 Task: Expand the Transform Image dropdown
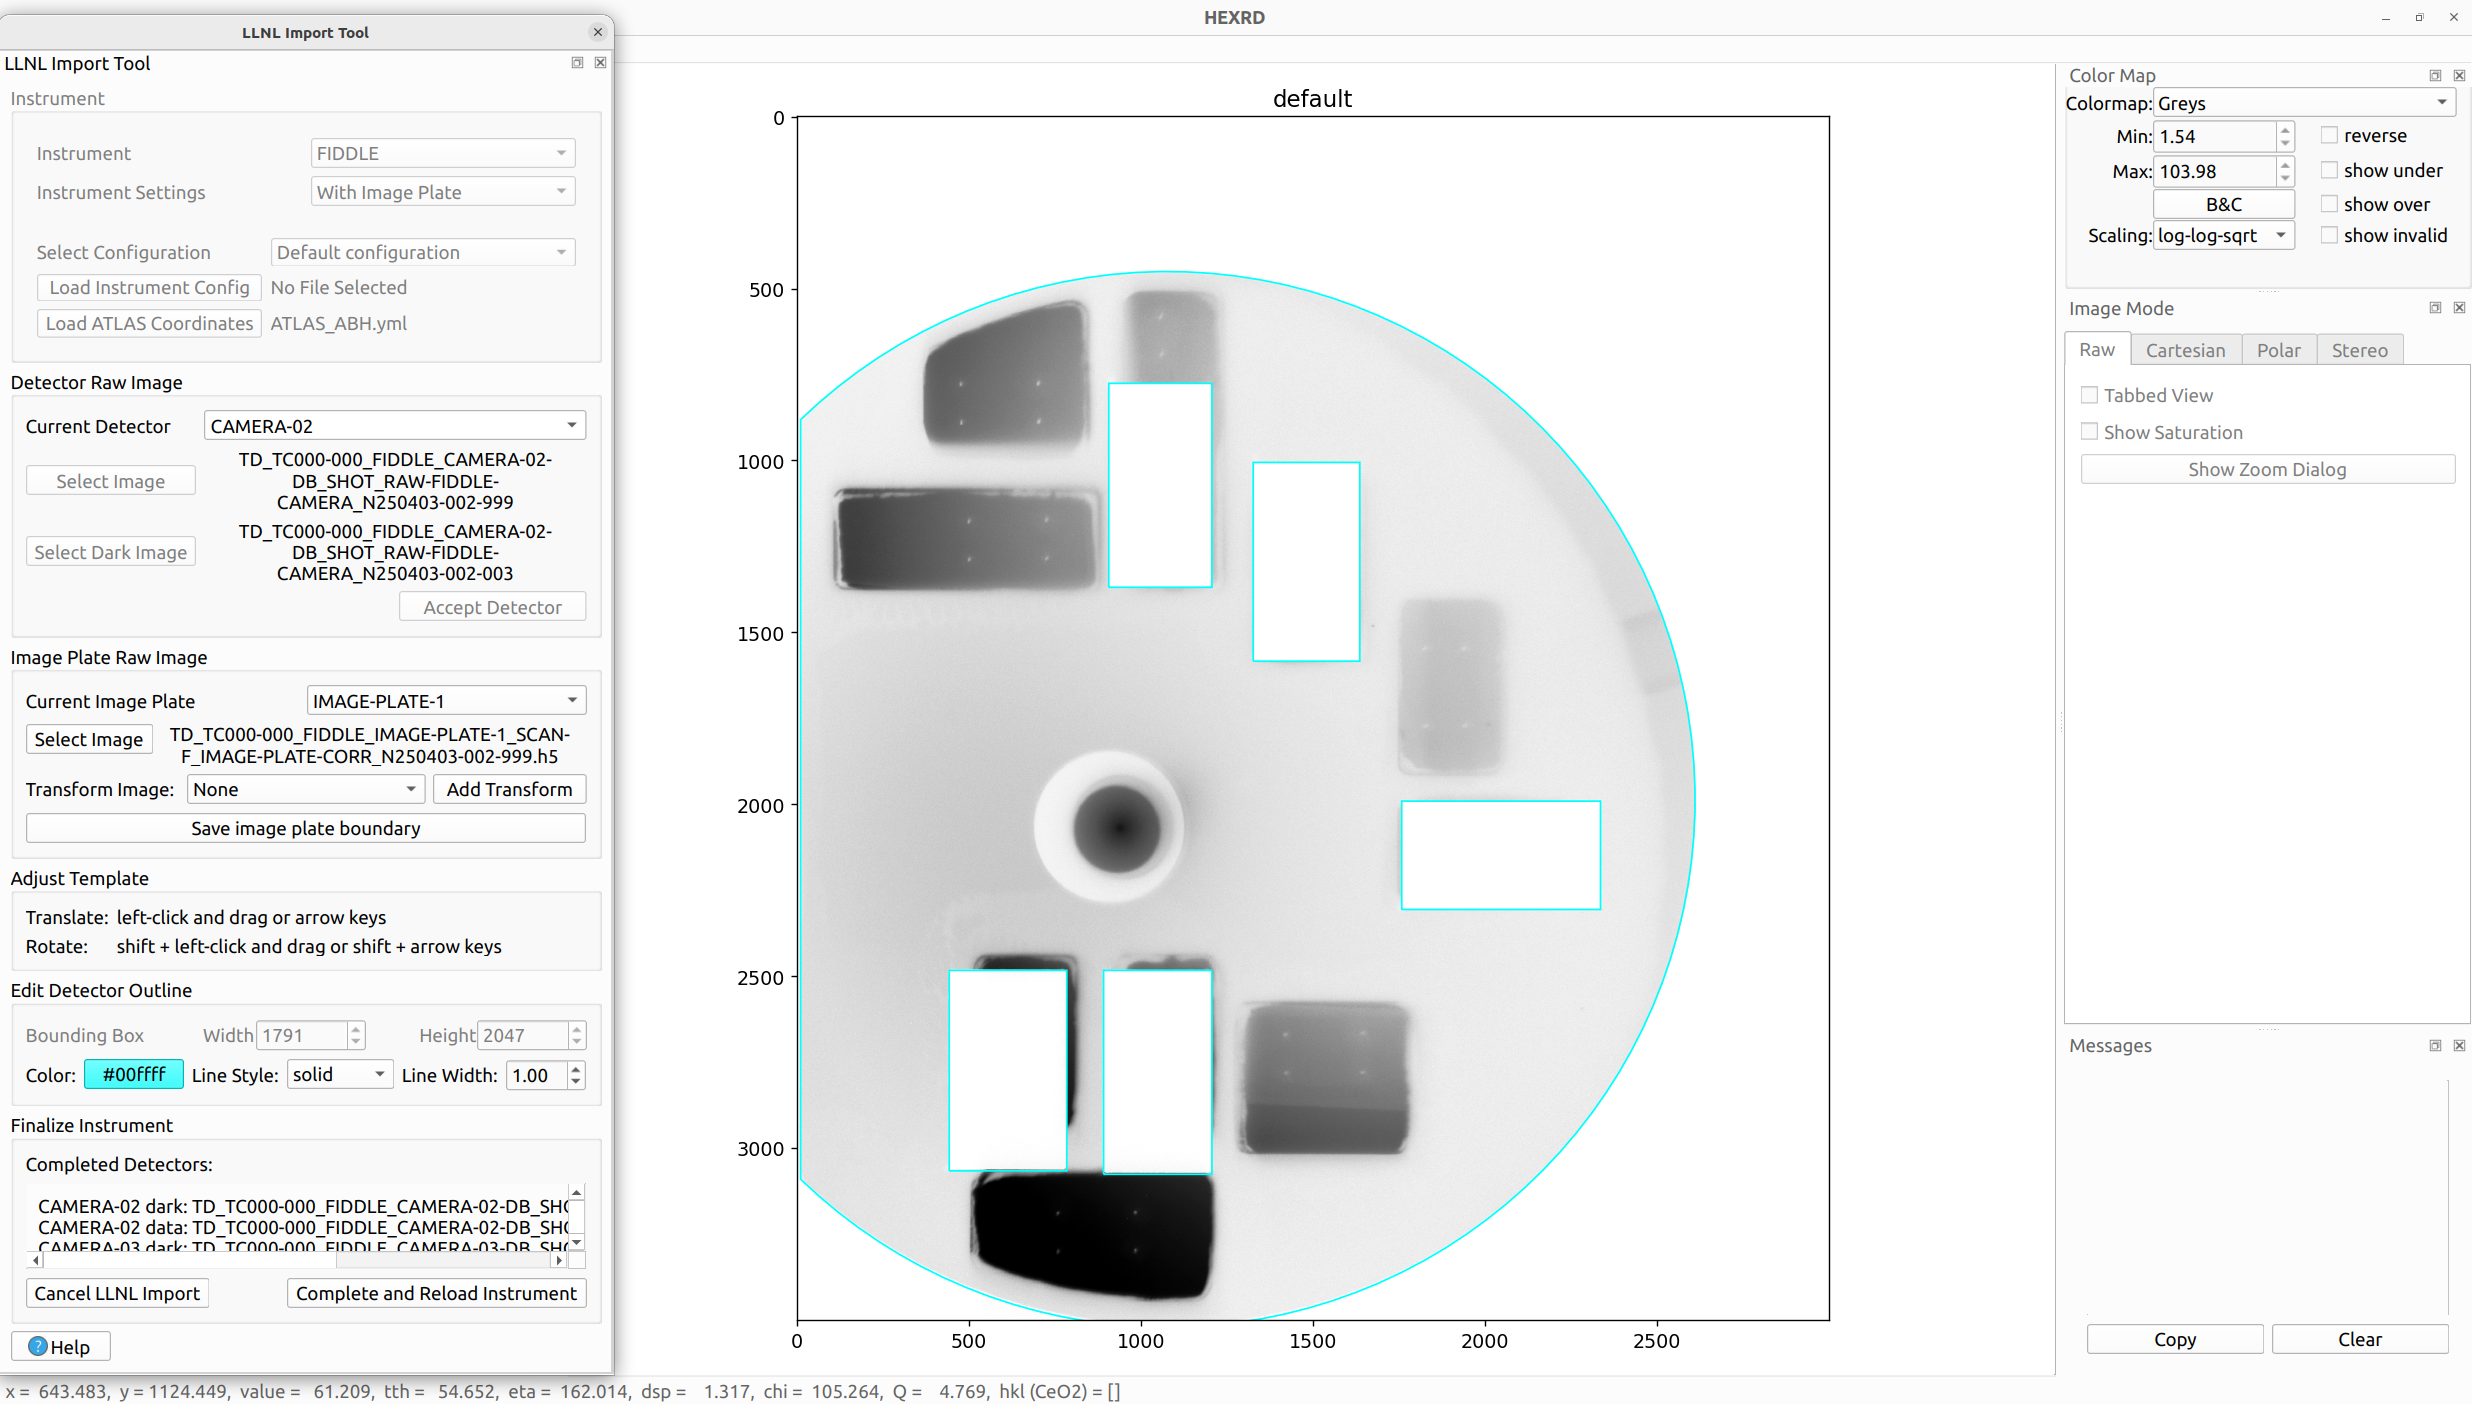click(305, 789)
